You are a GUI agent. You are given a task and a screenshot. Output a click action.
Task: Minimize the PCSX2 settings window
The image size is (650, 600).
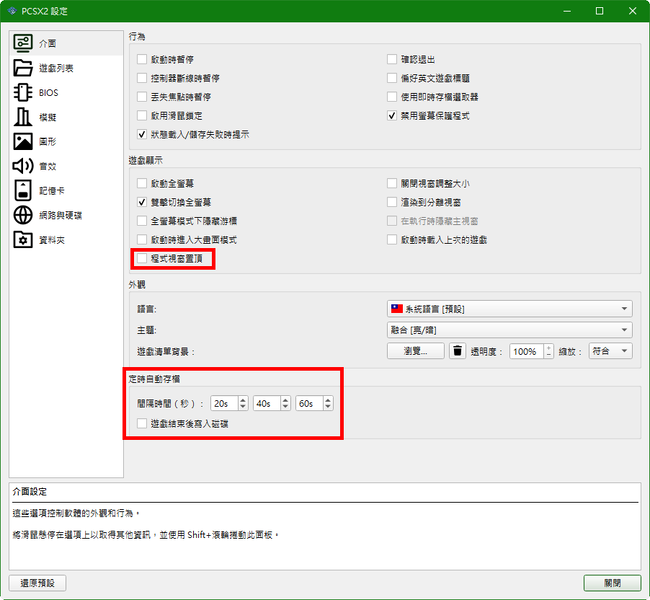pyautogui.click(x=567, y=11)
